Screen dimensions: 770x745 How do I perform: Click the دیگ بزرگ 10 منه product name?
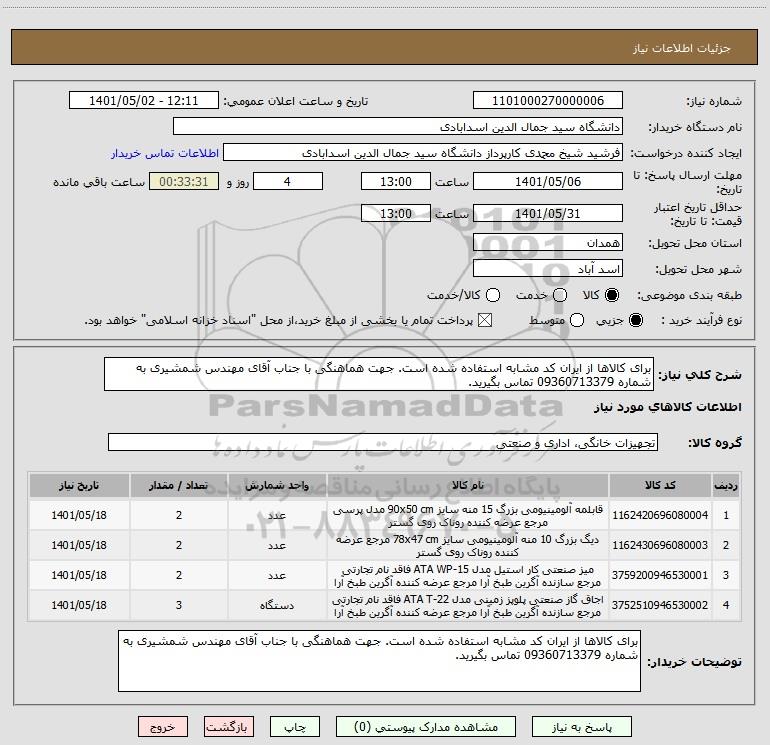click(x=468, y=546)
